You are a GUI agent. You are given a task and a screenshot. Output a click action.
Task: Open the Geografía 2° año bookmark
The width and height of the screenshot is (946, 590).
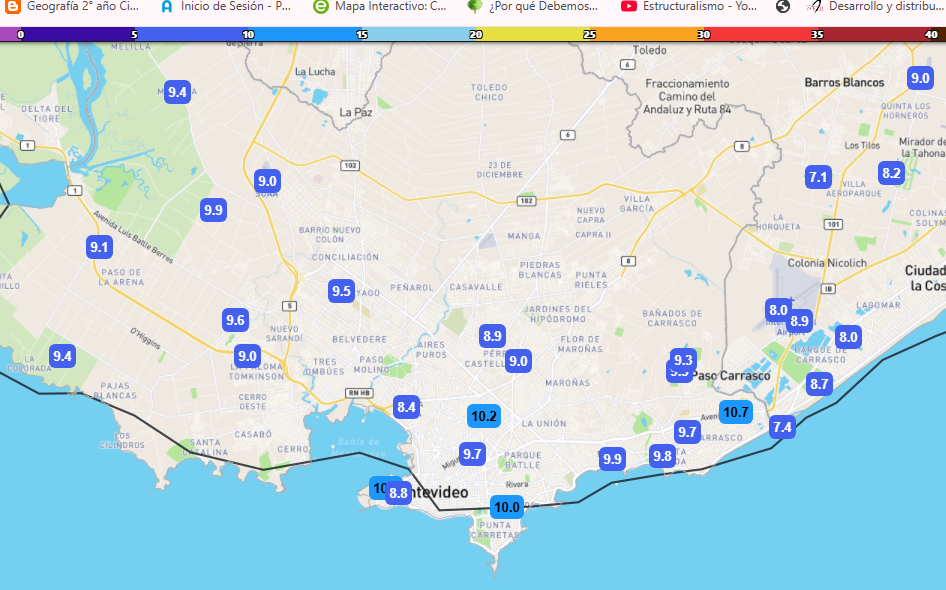coord(72,7)
